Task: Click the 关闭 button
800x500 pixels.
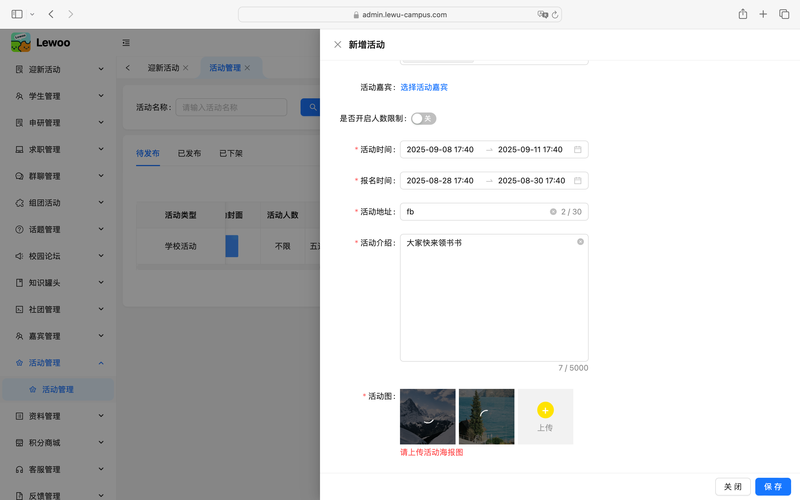Action: tap(732, 487)
